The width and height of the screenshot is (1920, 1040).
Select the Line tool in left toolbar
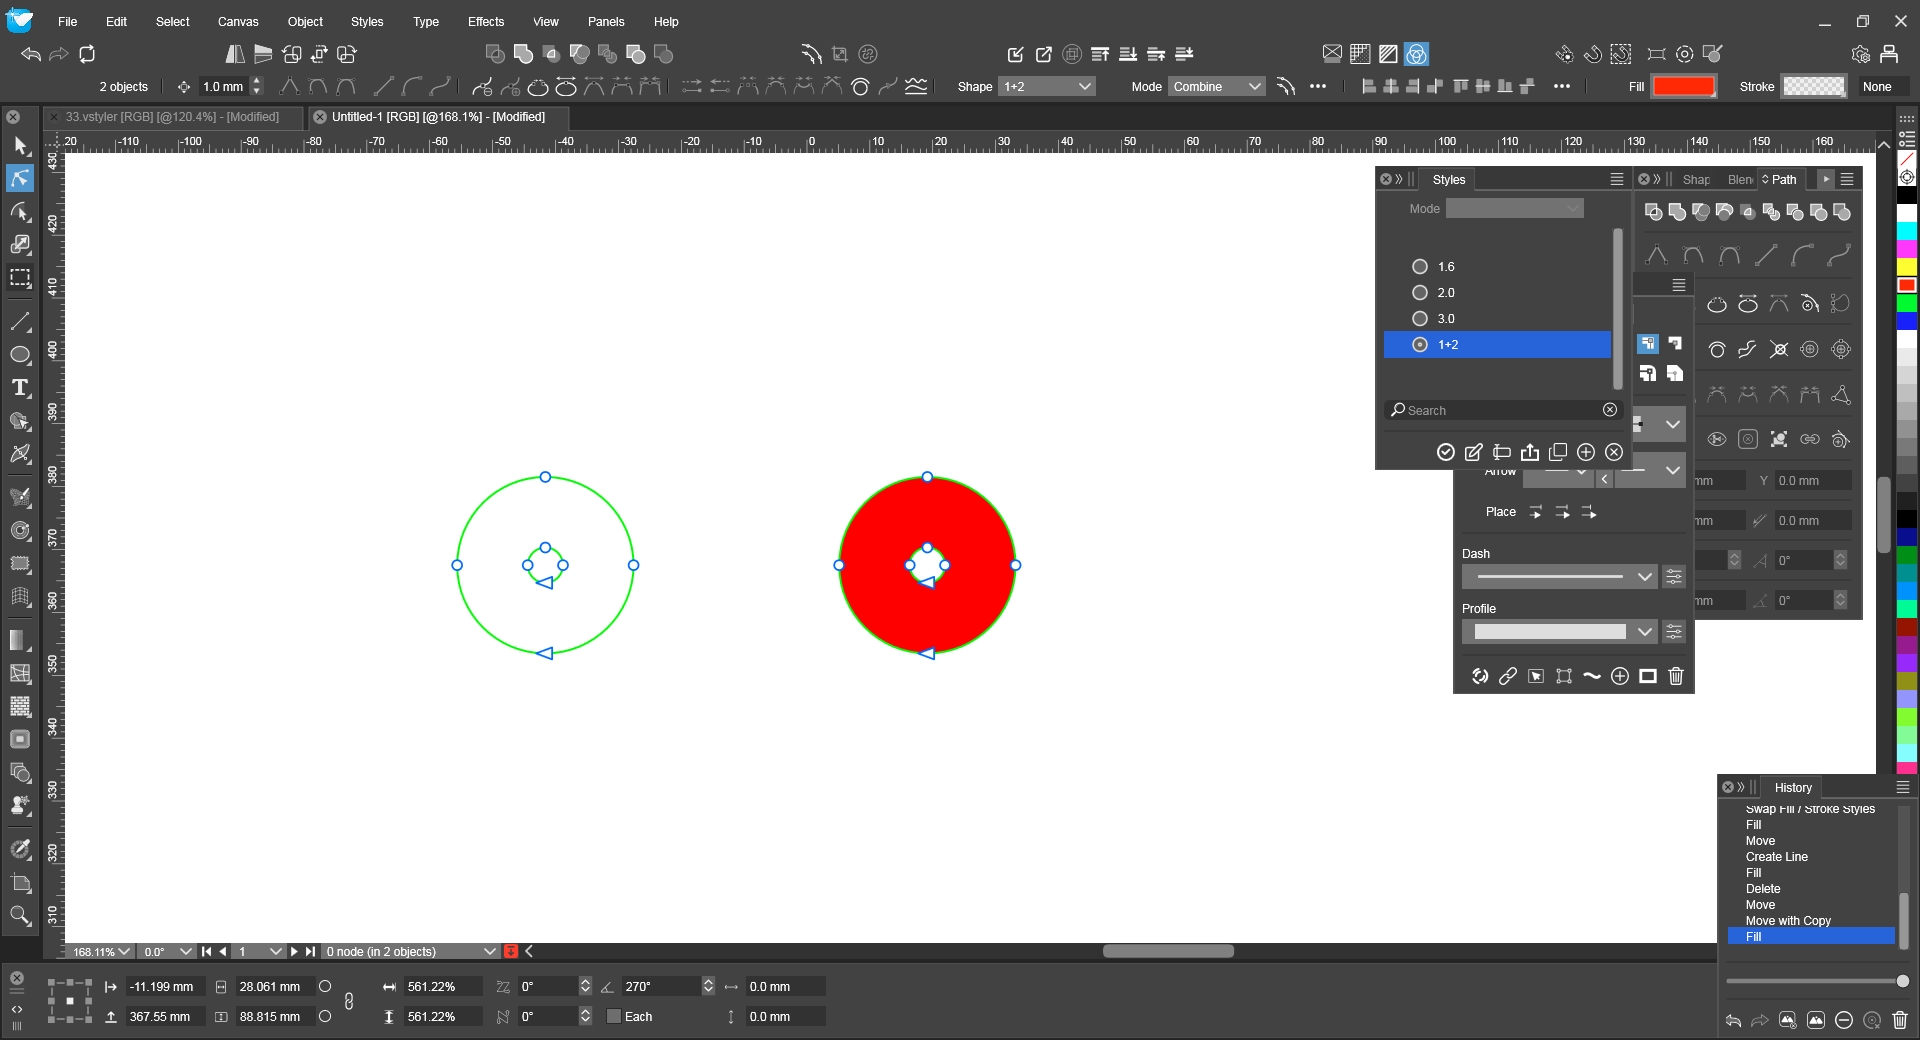pyautogui.click(x=20, y=322)
